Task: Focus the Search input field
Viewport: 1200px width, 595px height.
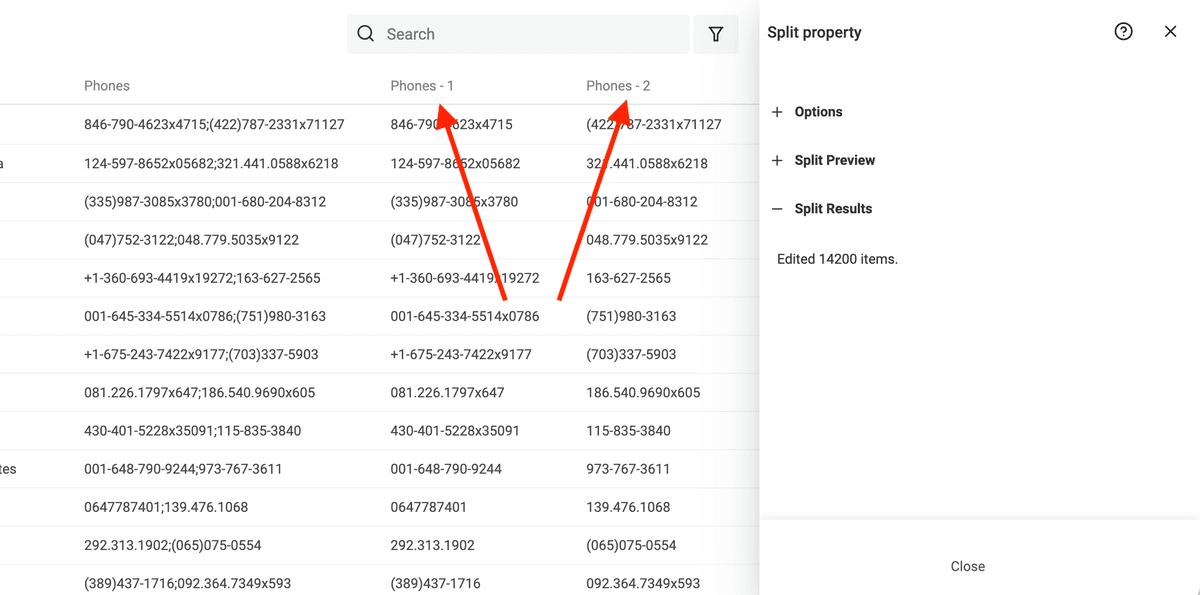Action: (518, 34)
